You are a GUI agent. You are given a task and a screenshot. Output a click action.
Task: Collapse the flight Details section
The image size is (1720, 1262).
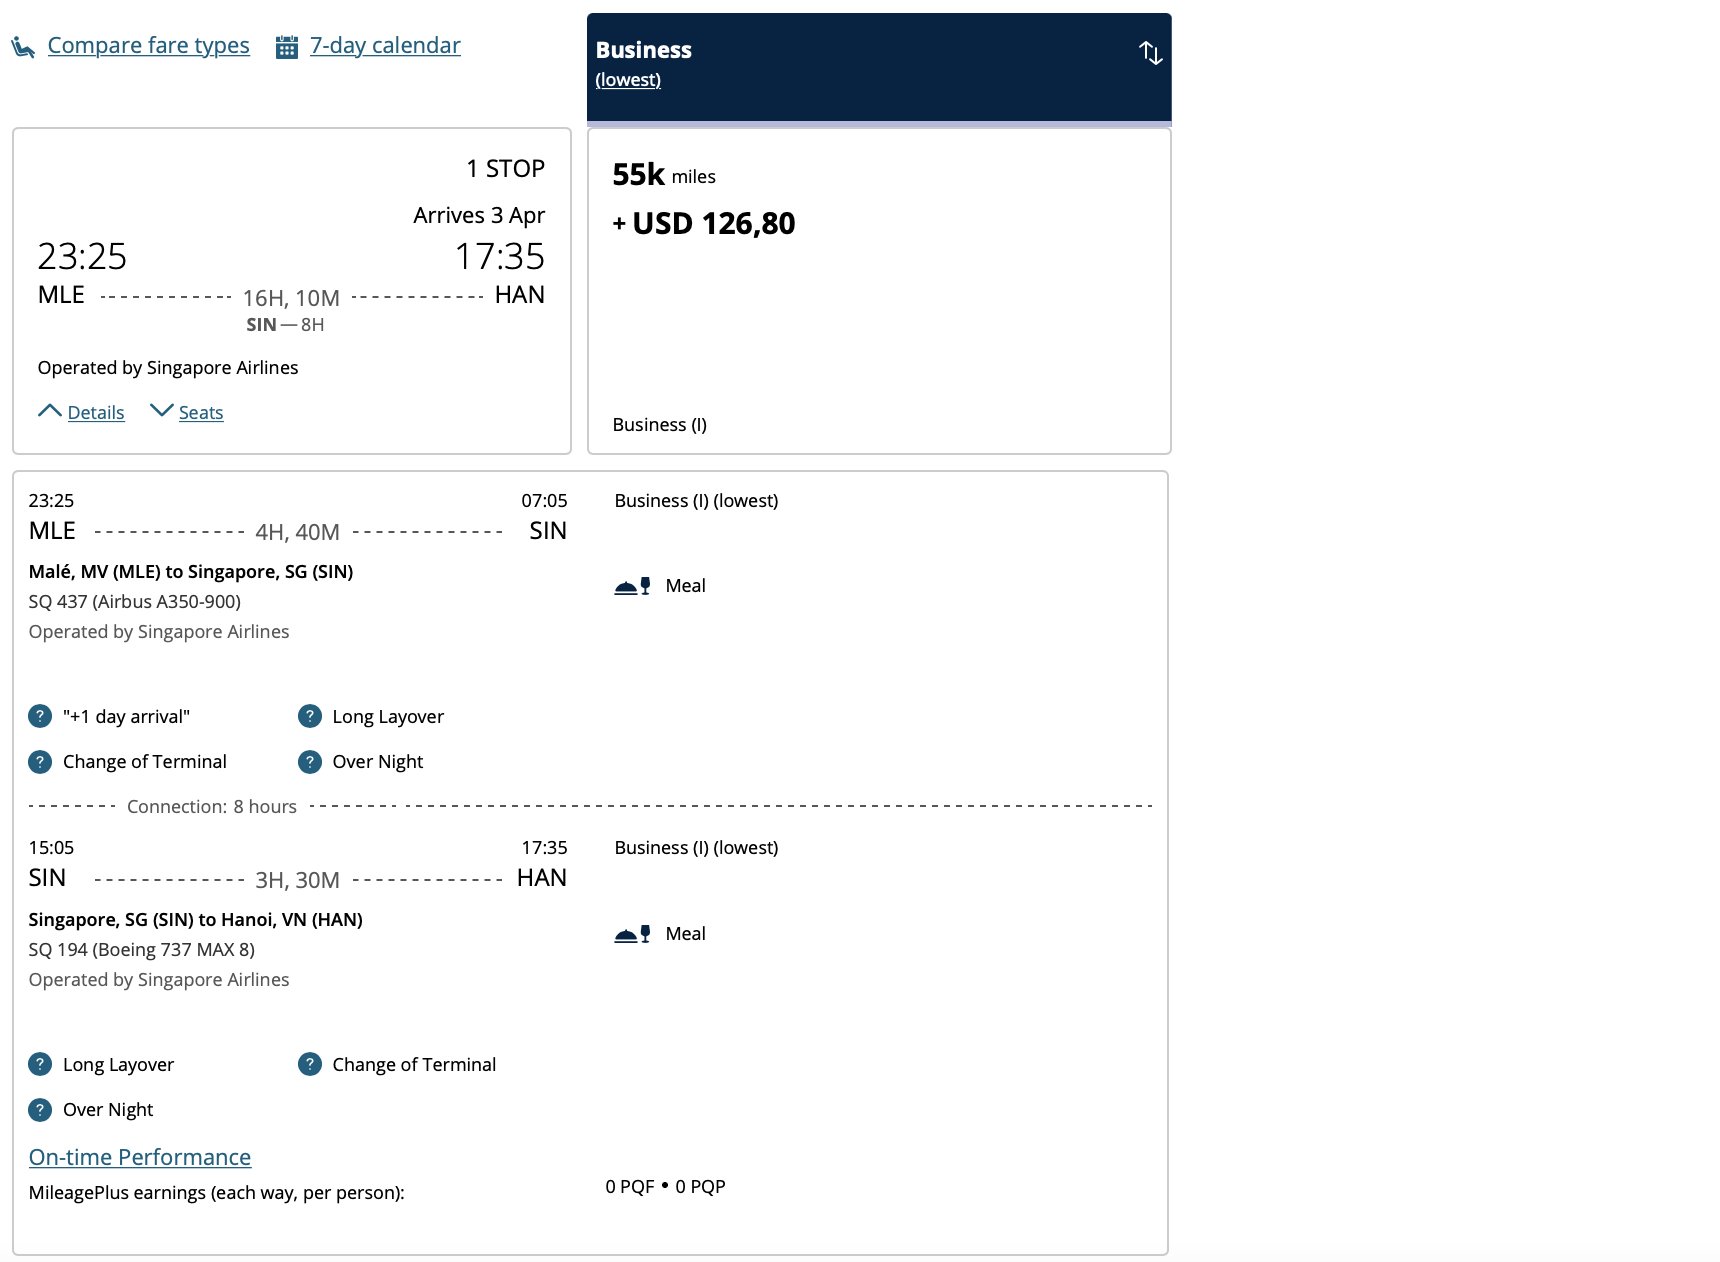[81, 412]
